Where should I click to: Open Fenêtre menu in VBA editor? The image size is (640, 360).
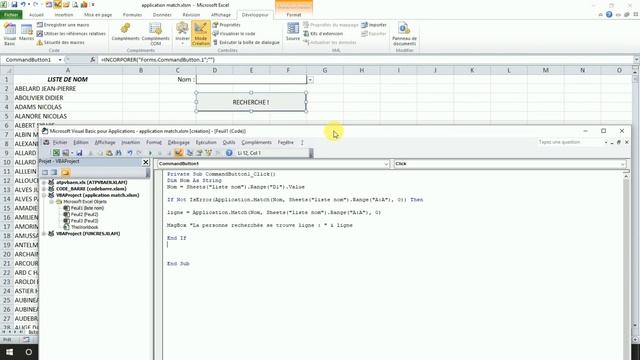[285, 142]
